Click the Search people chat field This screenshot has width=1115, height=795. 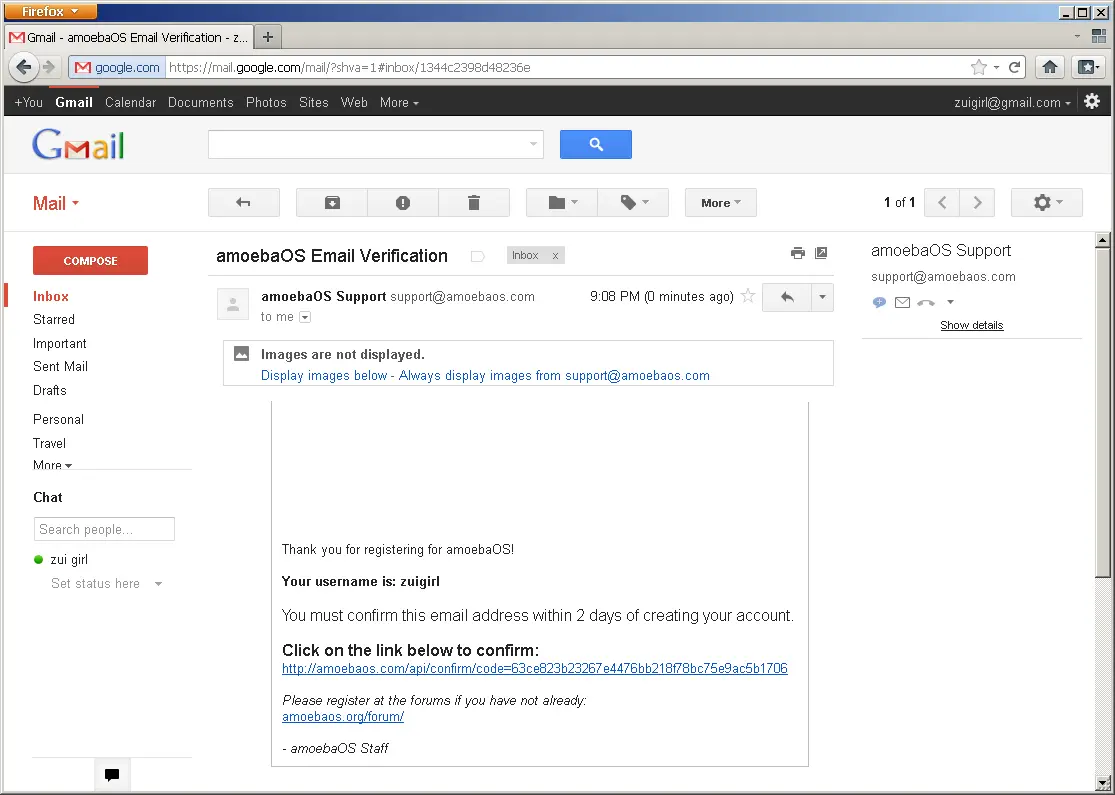click(x=105, y=529)
